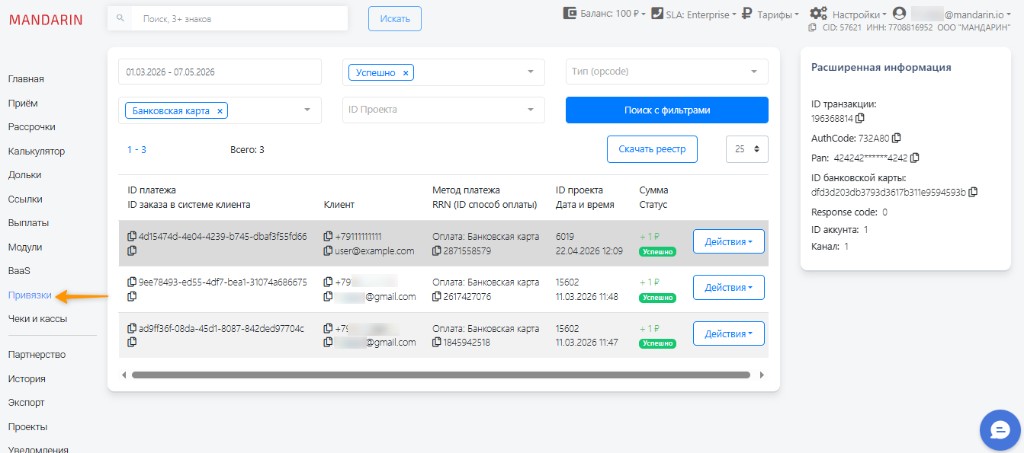Screen dimensions: 1024x453
Task: Open the История section
Action: pyautogui.click(x=27, y=379)
